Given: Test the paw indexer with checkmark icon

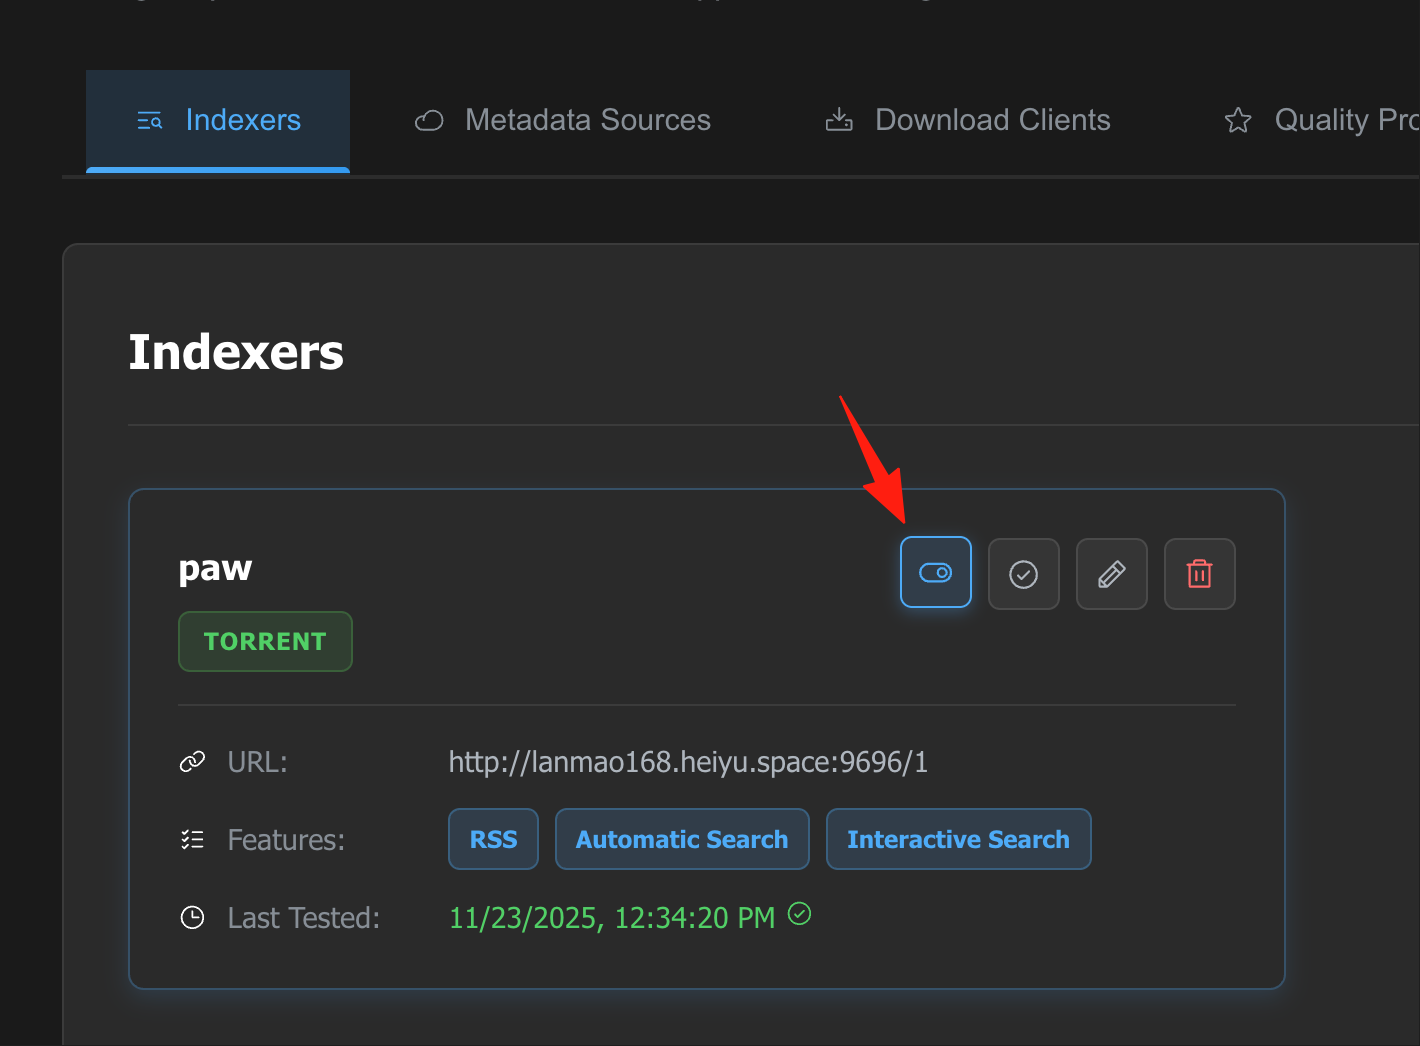Looking at the screenshot, I should point(1023,574).
